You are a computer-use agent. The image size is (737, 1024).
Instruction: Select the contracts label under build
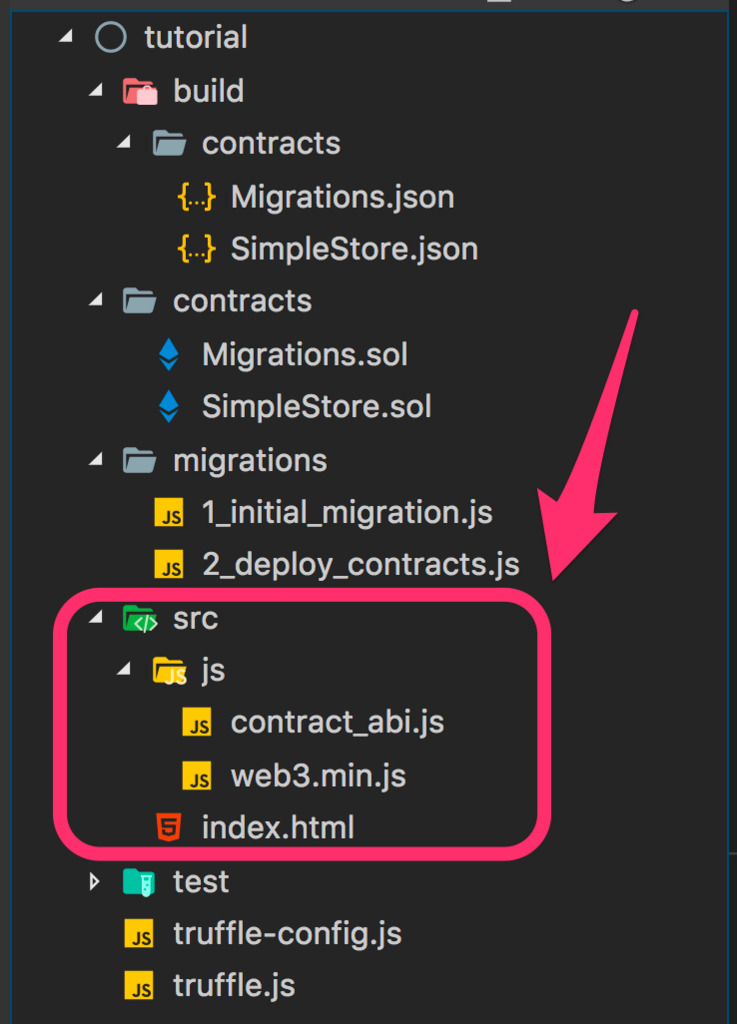[x=271, y=143]
